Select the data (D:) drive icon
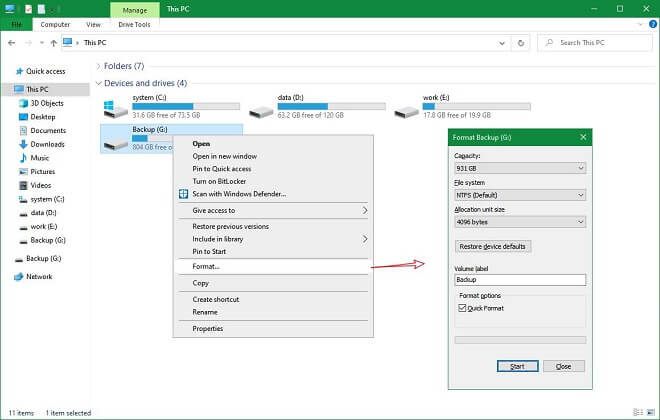Viewport: 660px width, 420px height. pos(261,112)
